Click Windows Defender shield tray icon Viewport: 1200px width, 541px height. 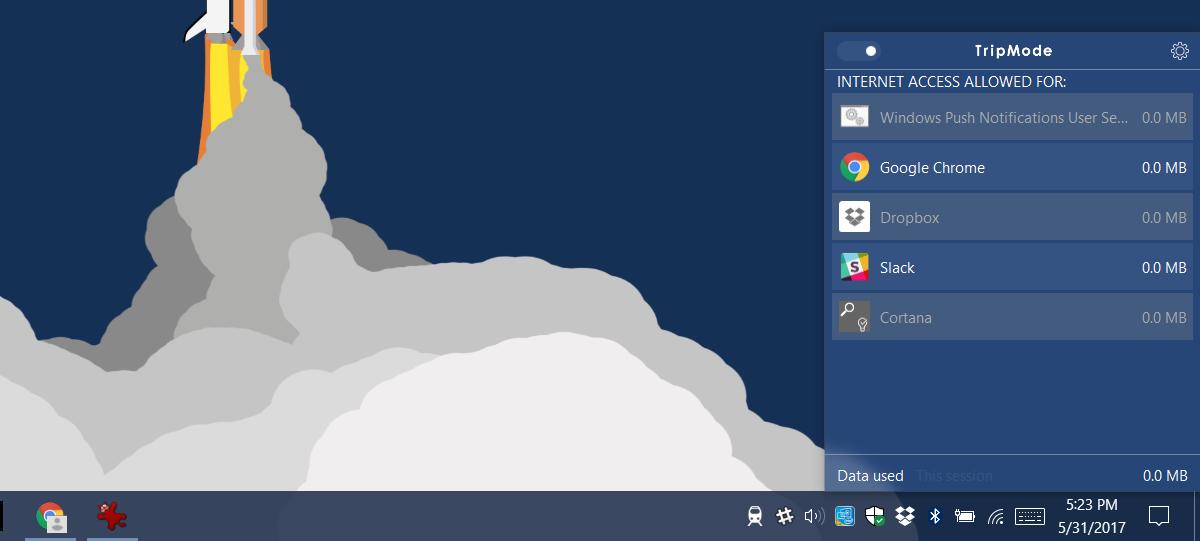(875, 516)
